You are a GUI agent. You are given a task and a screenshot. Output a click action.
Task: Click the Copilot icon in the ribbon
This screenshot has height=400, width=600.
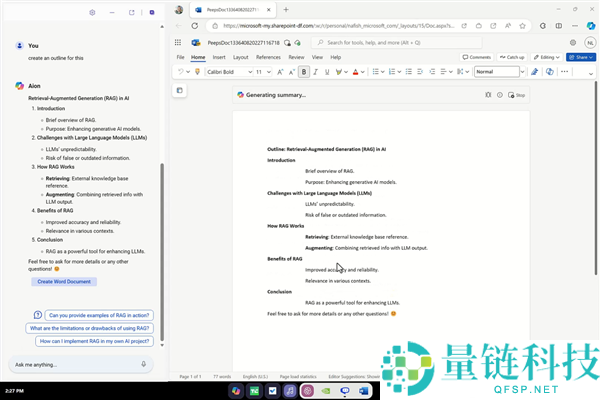549,72
